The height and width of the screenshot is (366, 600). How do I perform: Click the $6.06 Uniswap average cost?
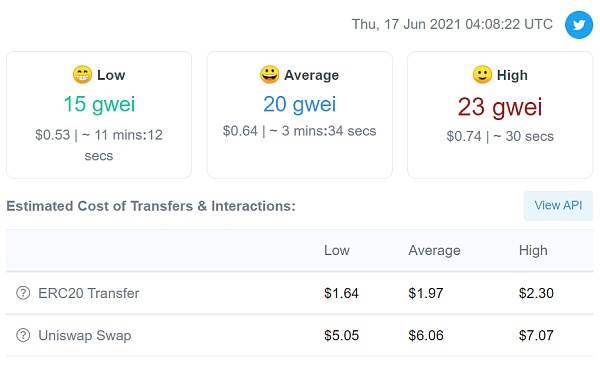pyautogui.click(x=426, y=335)
